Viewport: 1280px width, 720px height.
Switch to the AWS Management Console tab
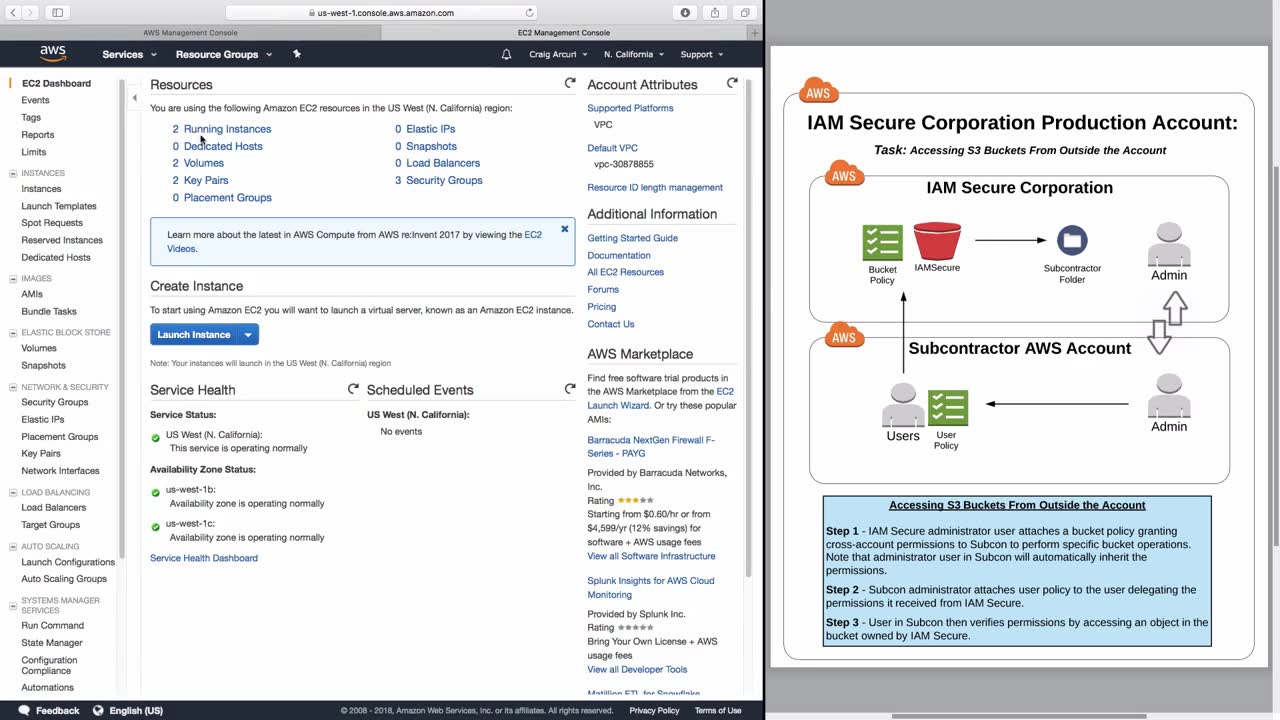[x=190, y=33]
